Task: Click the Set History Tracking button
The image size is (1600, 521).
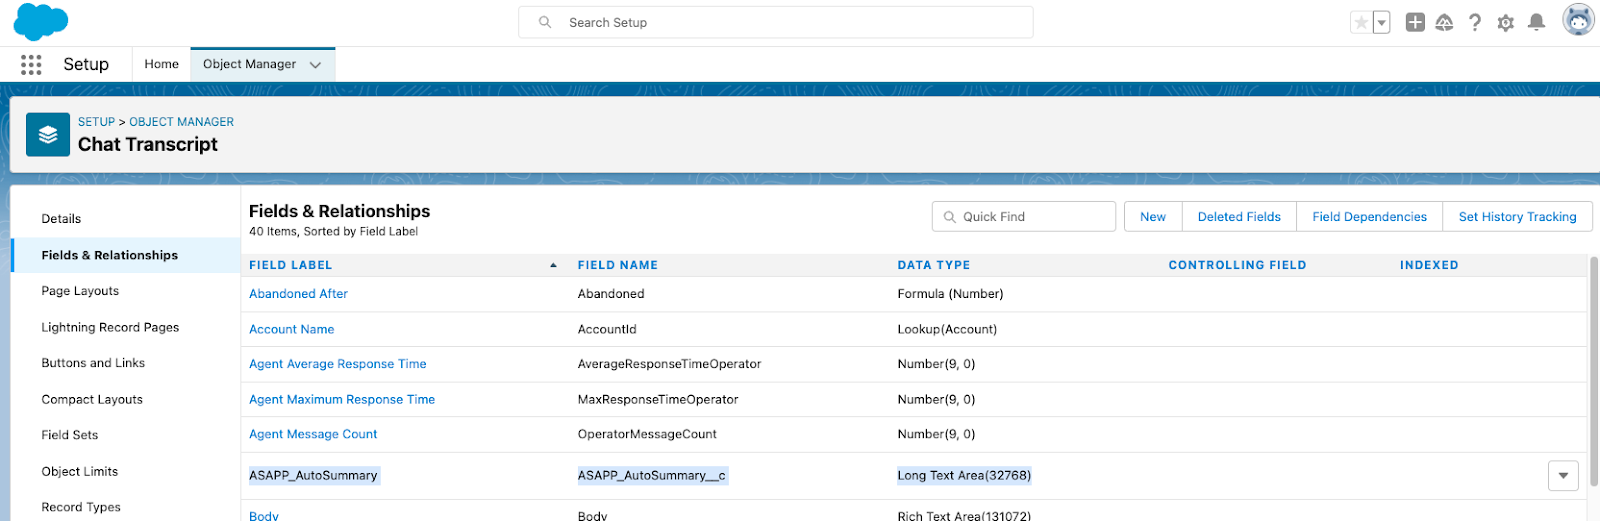Action: click(1517, 217)
